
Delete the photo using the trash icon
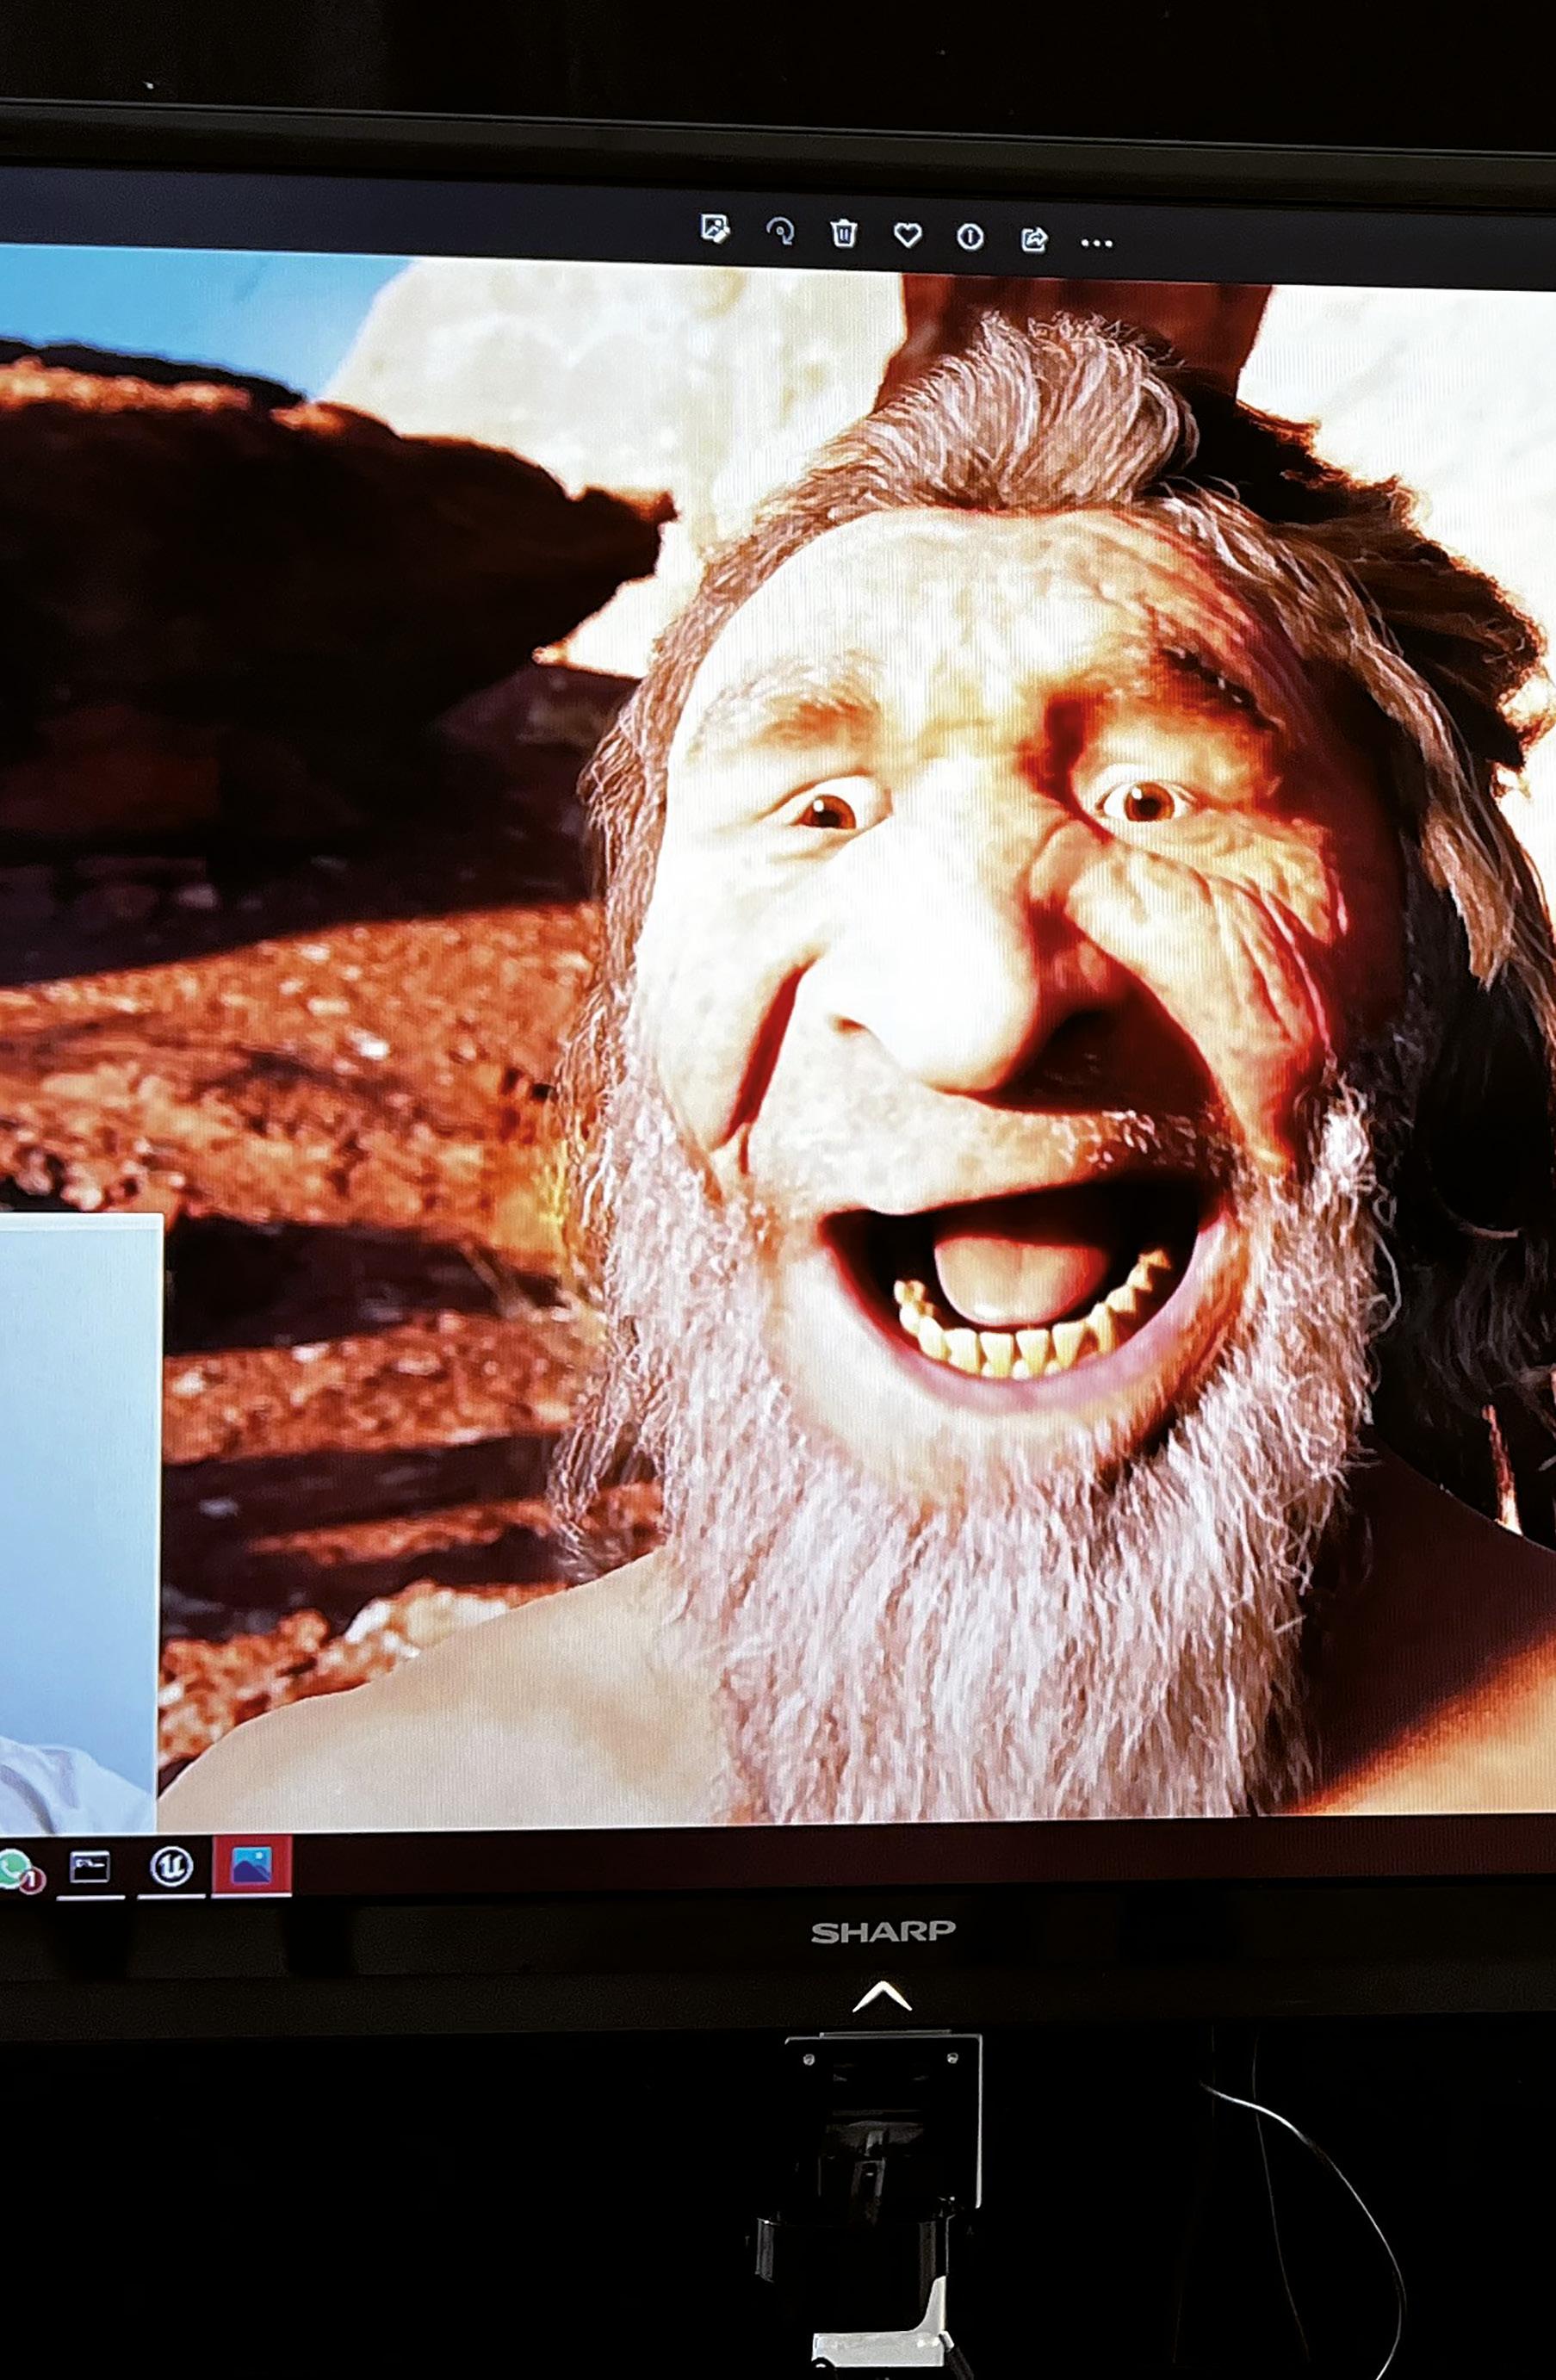coord(844,234)
